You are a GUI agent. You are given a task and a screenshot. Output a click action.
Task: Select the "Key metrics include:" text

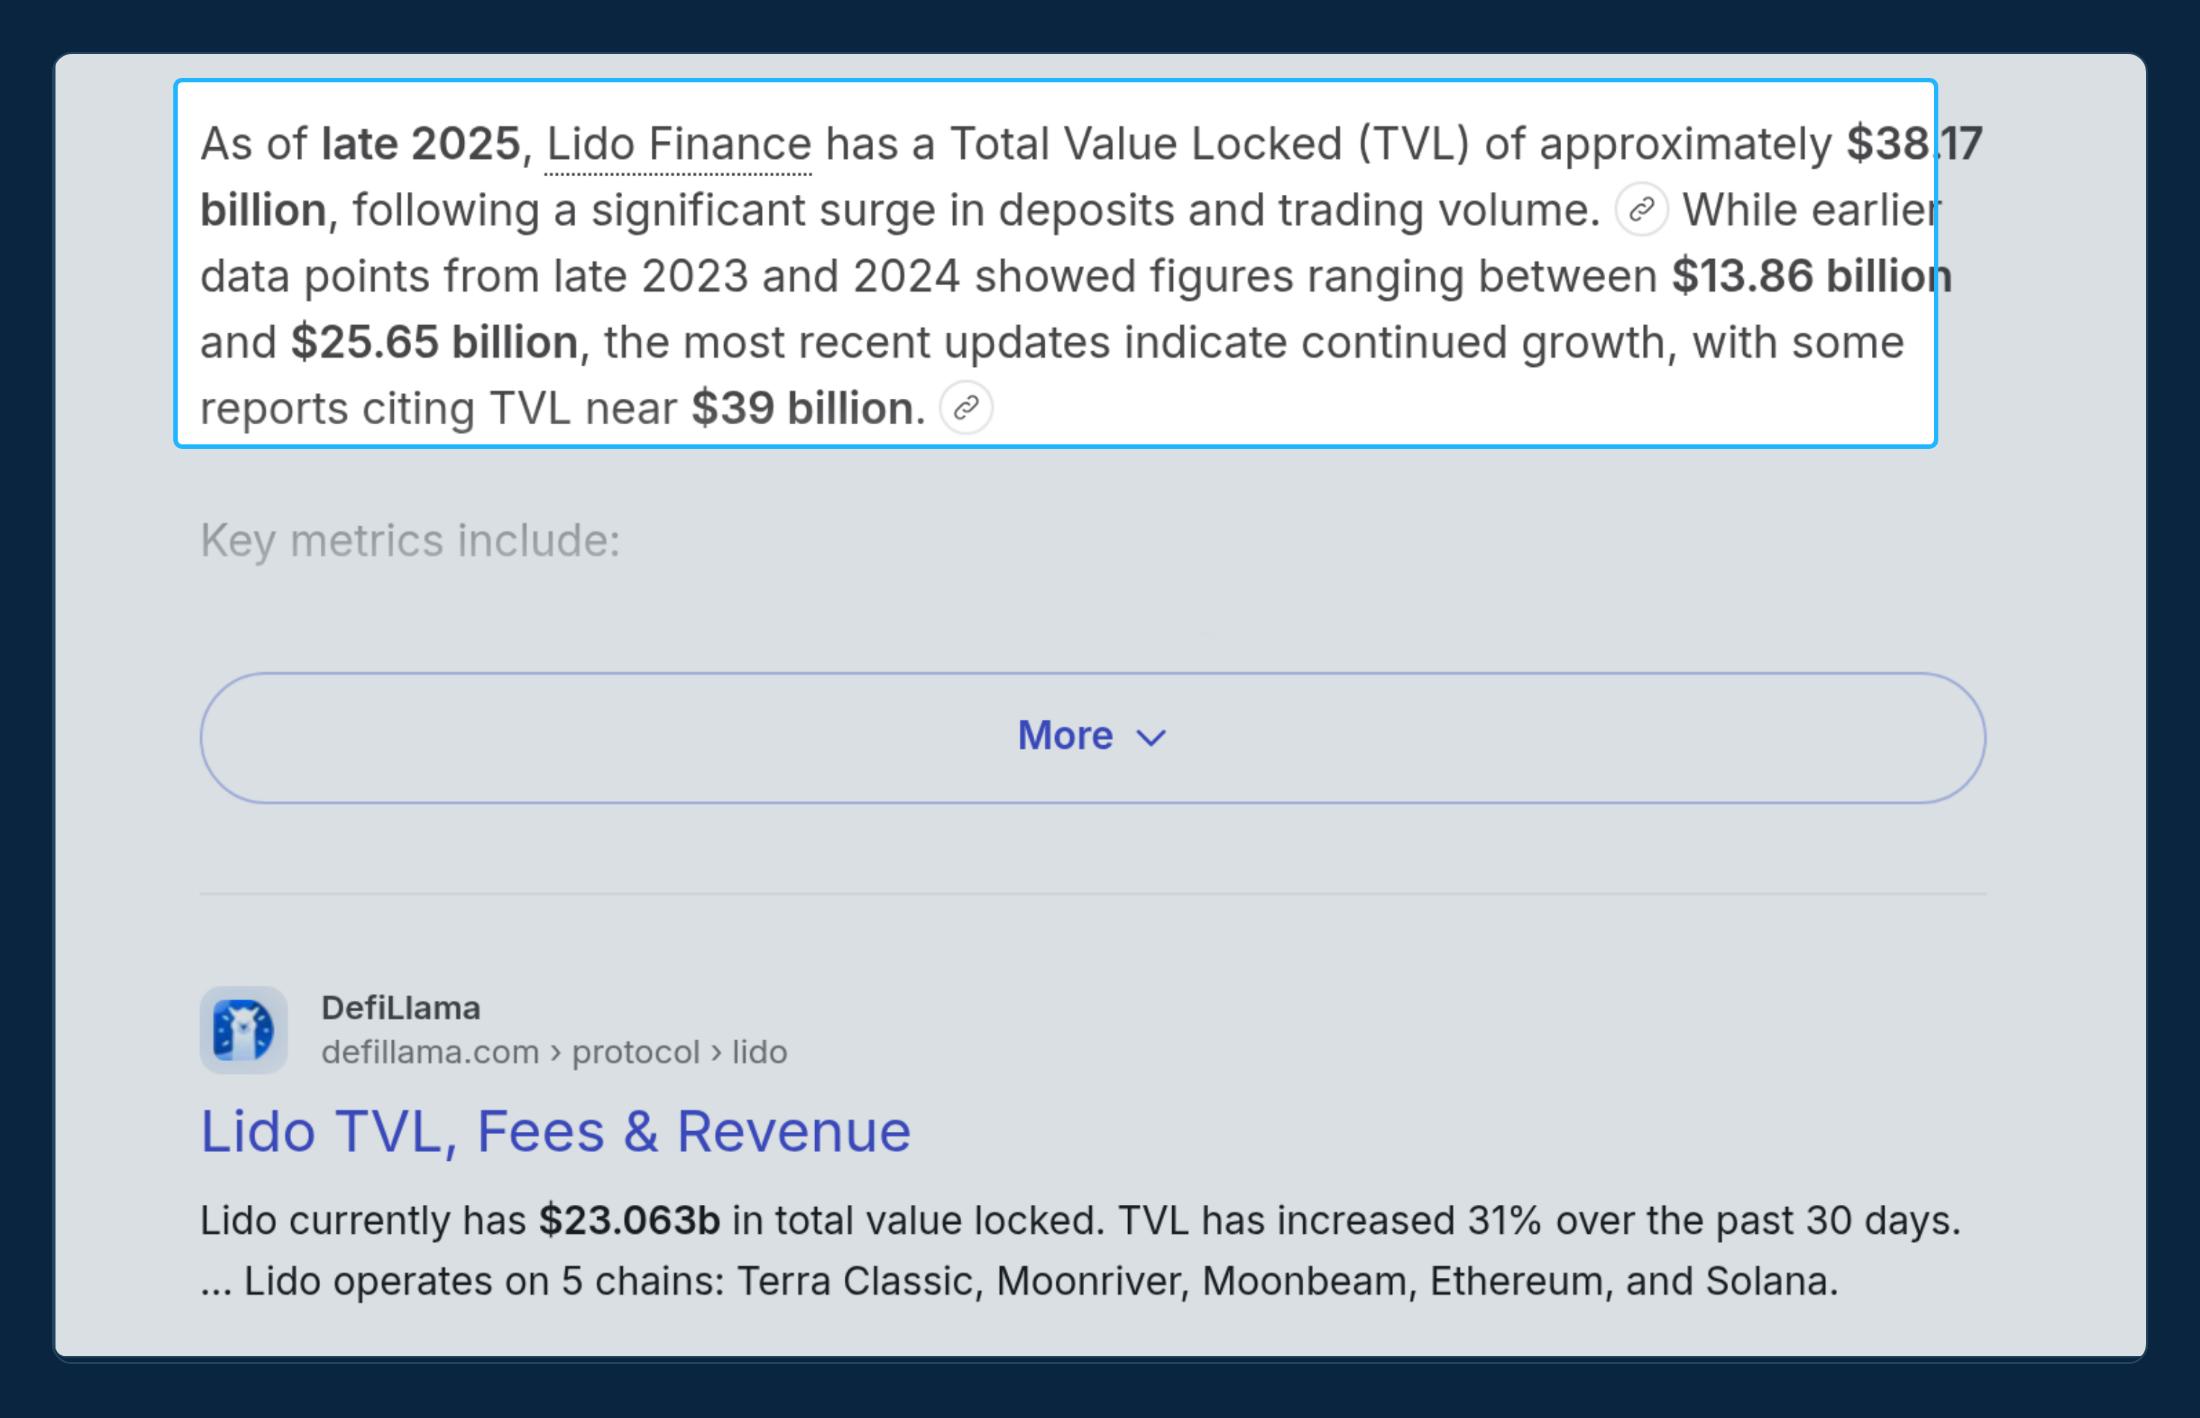[410, 541]
